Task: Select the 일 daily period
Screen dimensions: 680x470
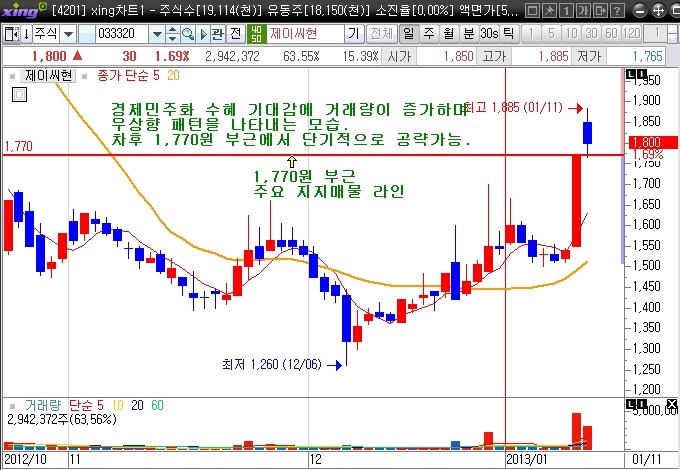Action: 409,34
